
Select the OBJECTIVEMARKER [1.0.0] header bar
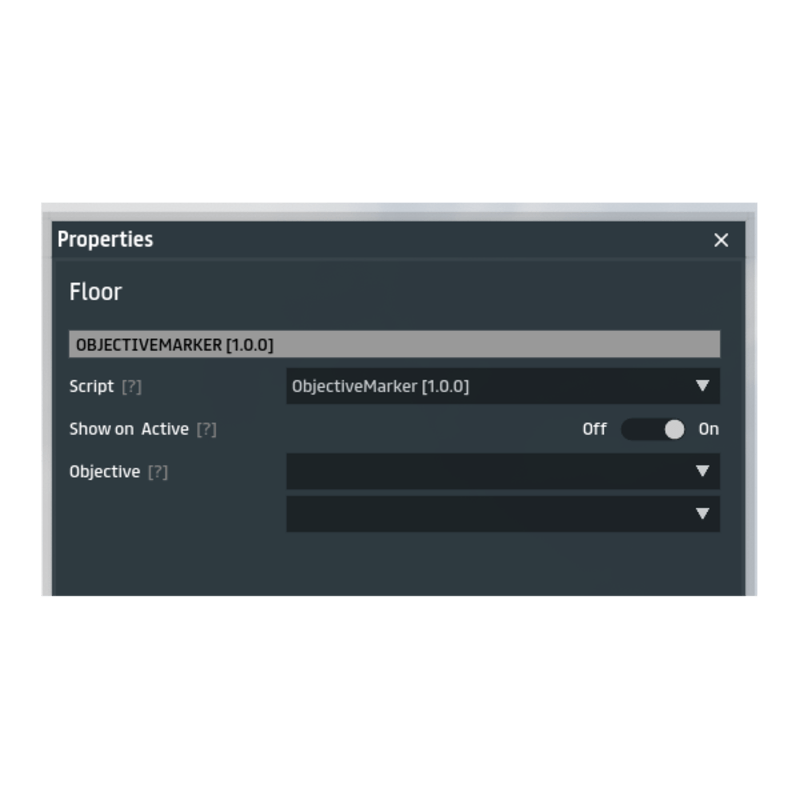(394, 344)
